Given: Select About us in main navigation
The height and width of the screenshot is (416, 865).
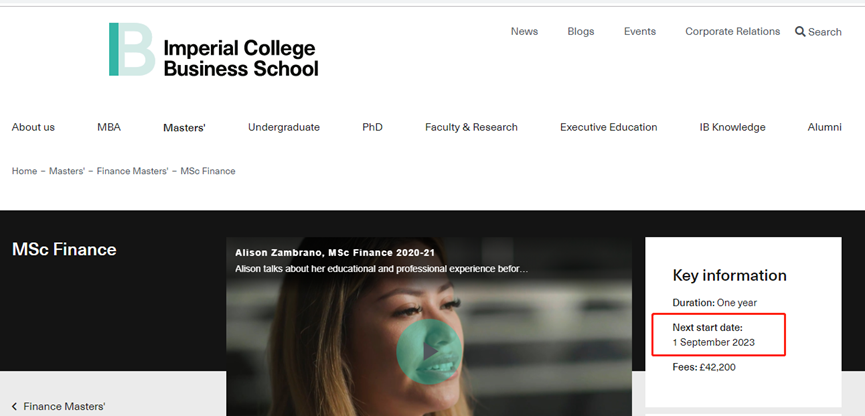Looking at the screenshot, I should tap(33, 127).
